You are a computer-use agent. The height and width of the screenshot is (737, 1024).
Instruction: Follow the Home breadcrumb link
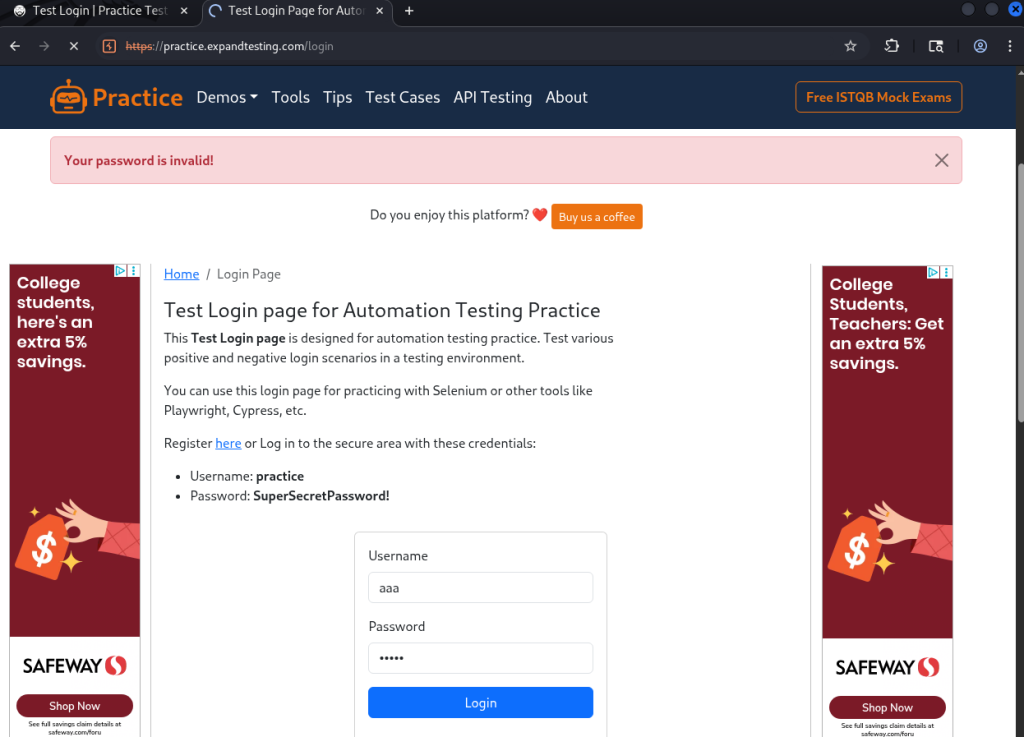click(181, 274)
